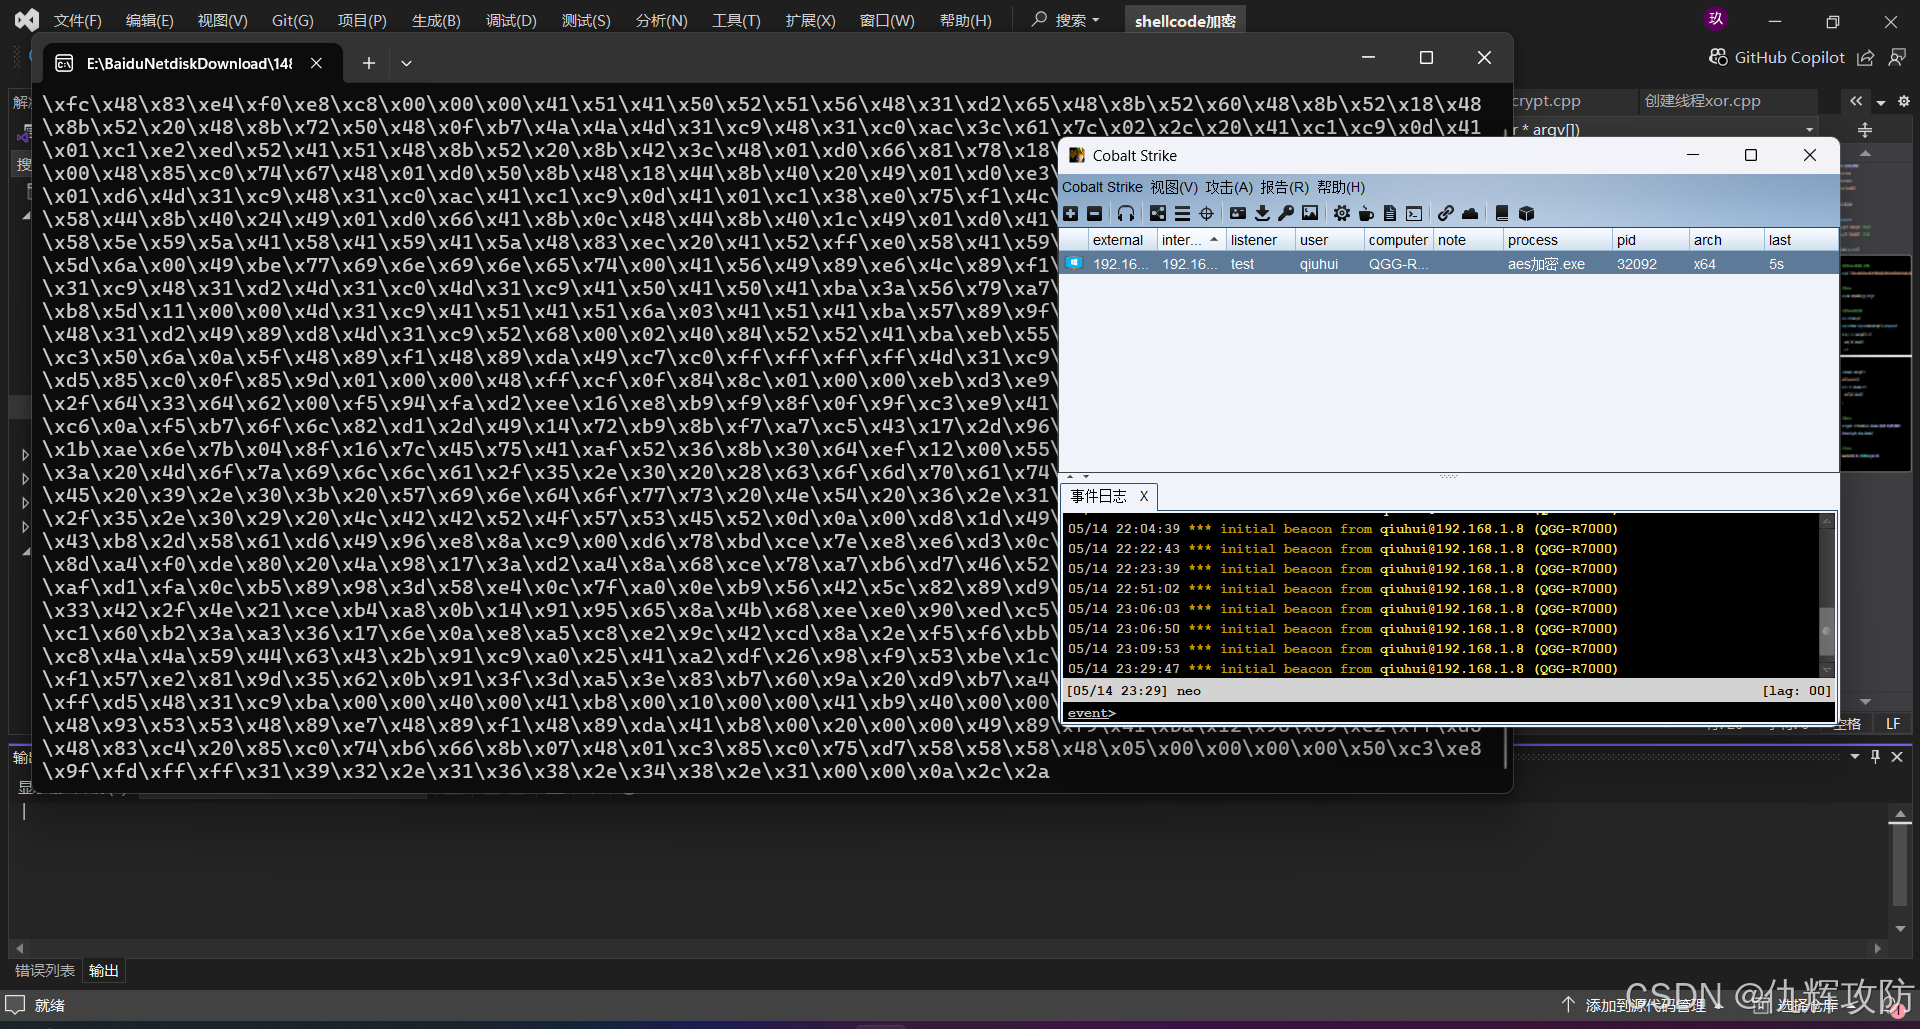
Task: Open the new terminal tab plus button
Action: pos(369,63)
